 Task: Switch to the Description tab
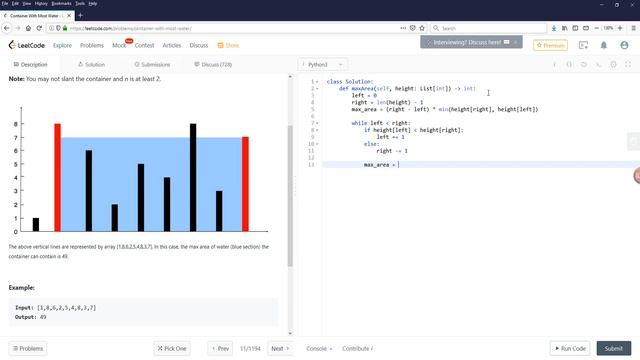pyautogui.click(x=31, y=64)
